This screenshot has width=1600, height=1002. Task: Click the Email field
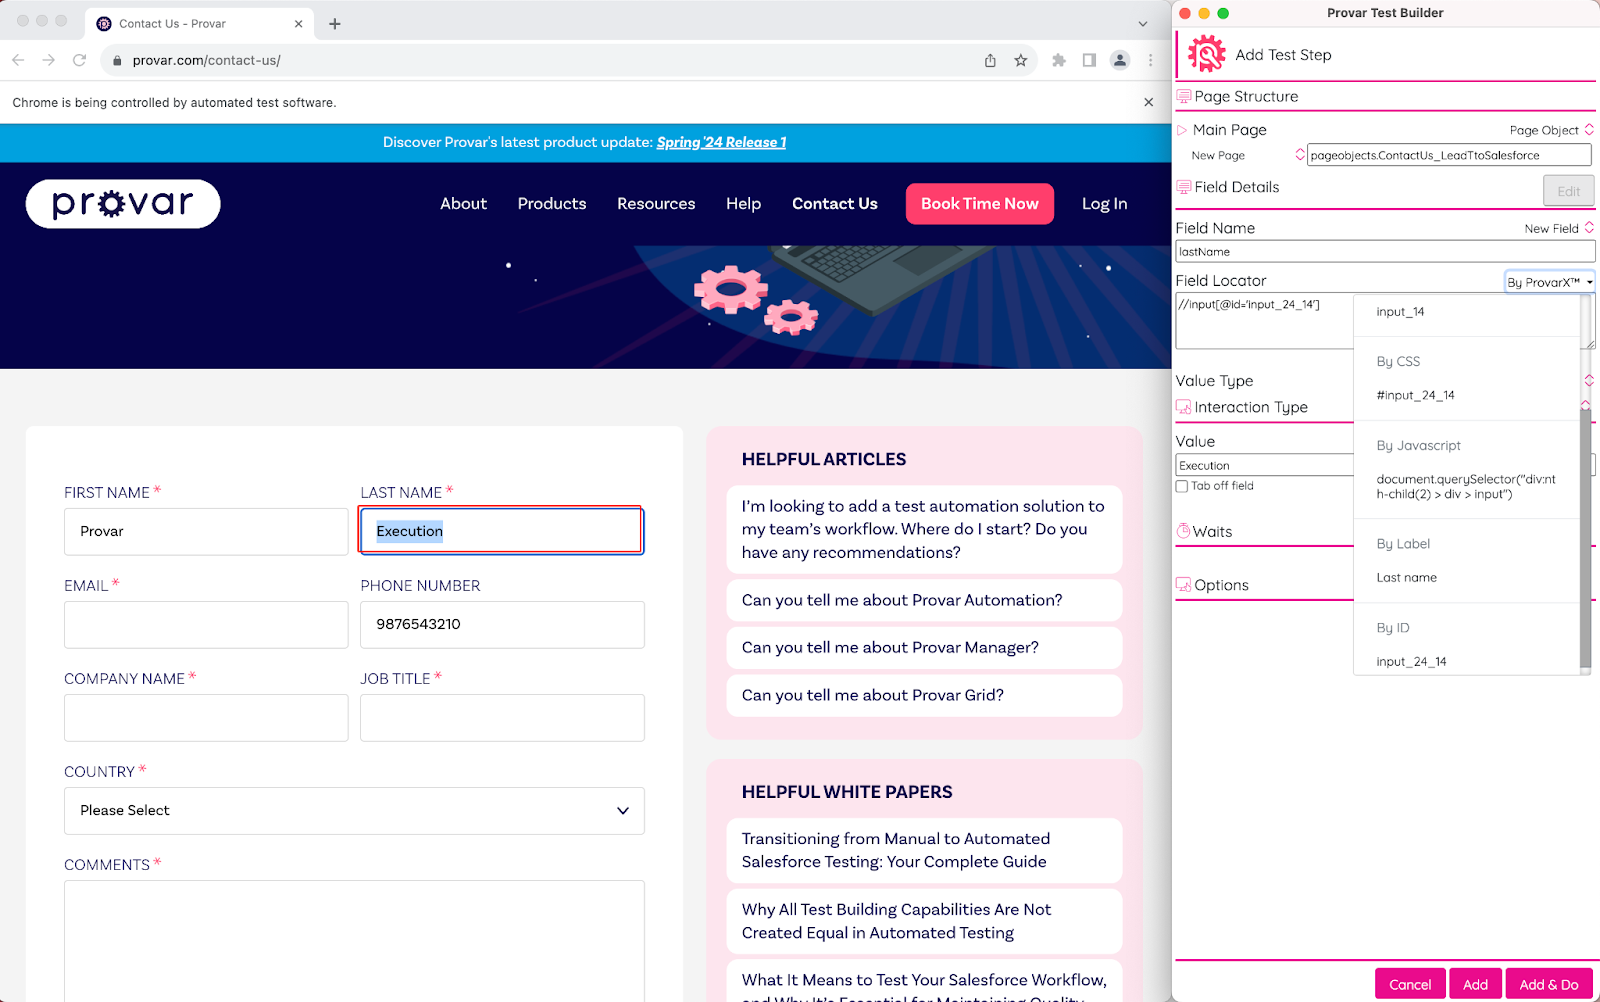(x=206, y=625)
